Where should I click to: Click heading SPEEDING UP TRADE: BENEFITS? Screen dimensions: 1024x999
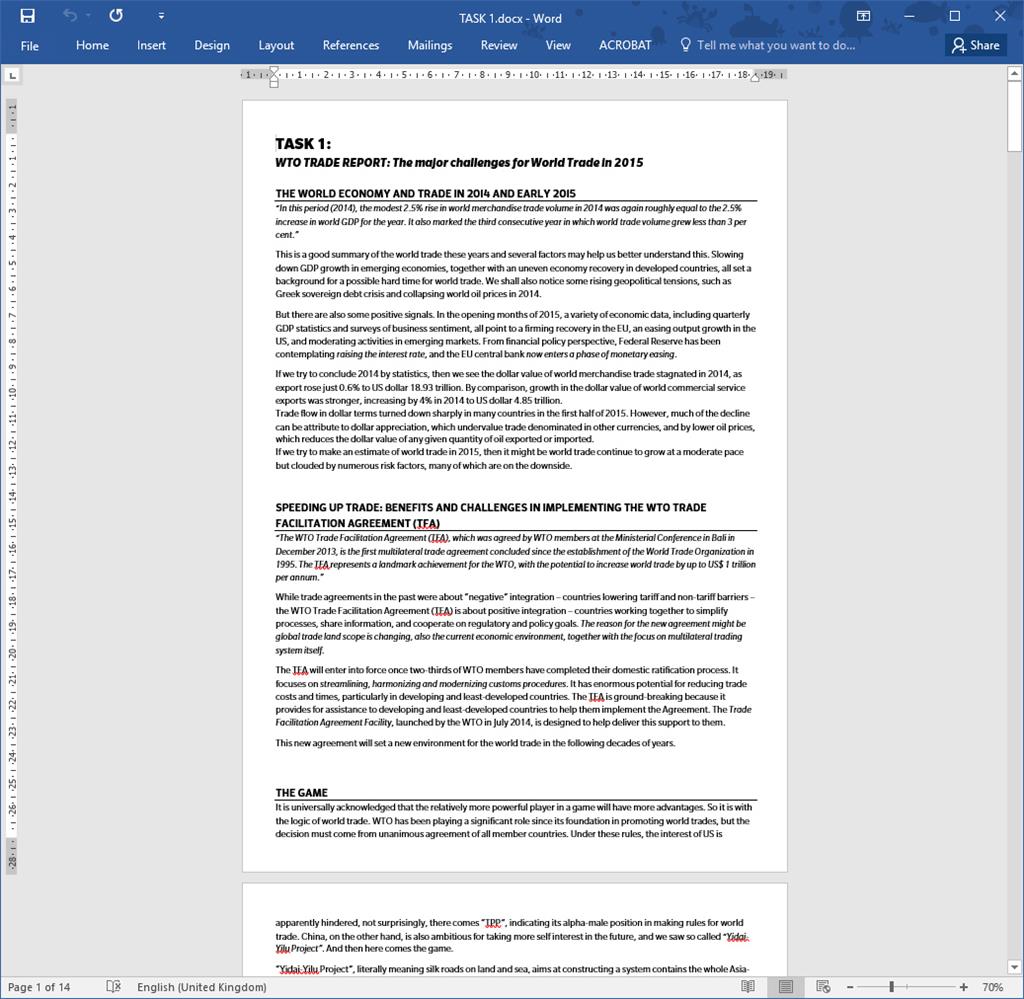point(490,515)
